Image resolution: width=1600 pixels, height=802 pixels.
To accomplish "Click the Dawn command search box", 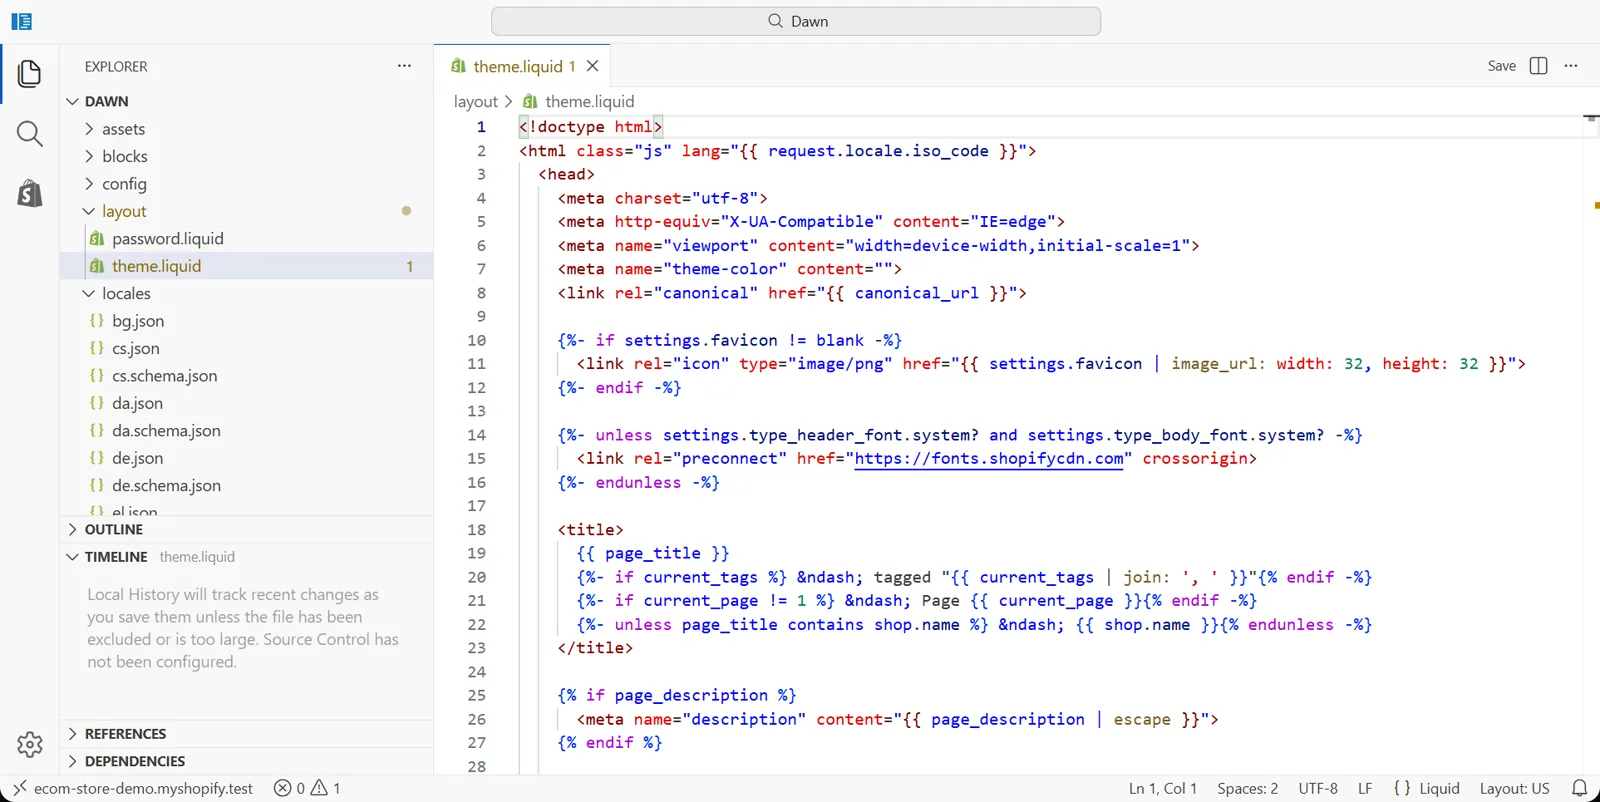I will tap(796, 21).
